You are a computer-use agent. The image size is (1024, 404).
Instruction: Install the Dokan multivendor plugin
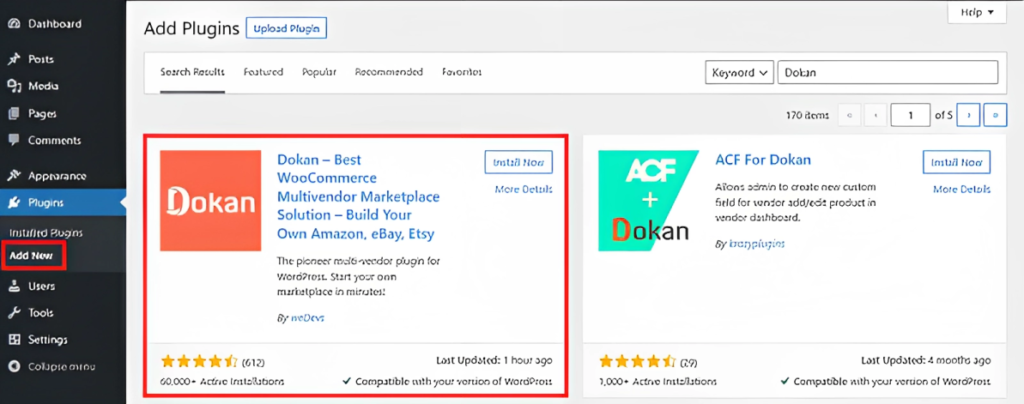[x=519, y=163]
